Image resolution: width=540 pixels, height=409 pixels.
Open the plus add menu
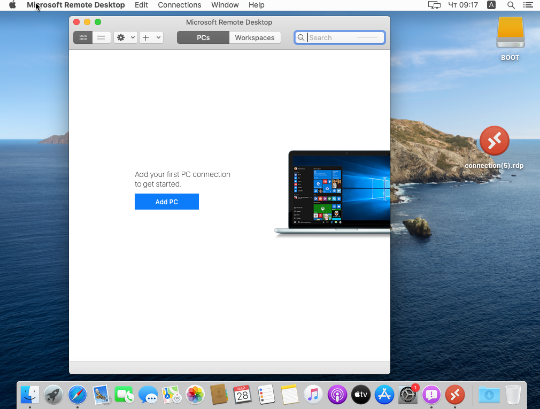pos(151,38)
